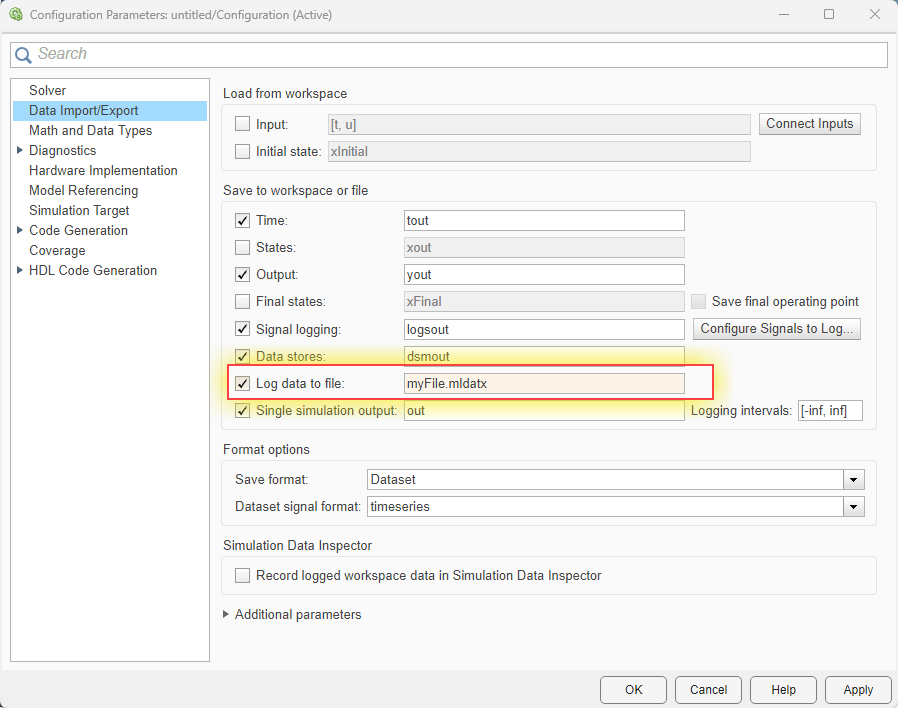Click the Connect Inputs button
Screen dimensions: 898x708
pos(809,124)
